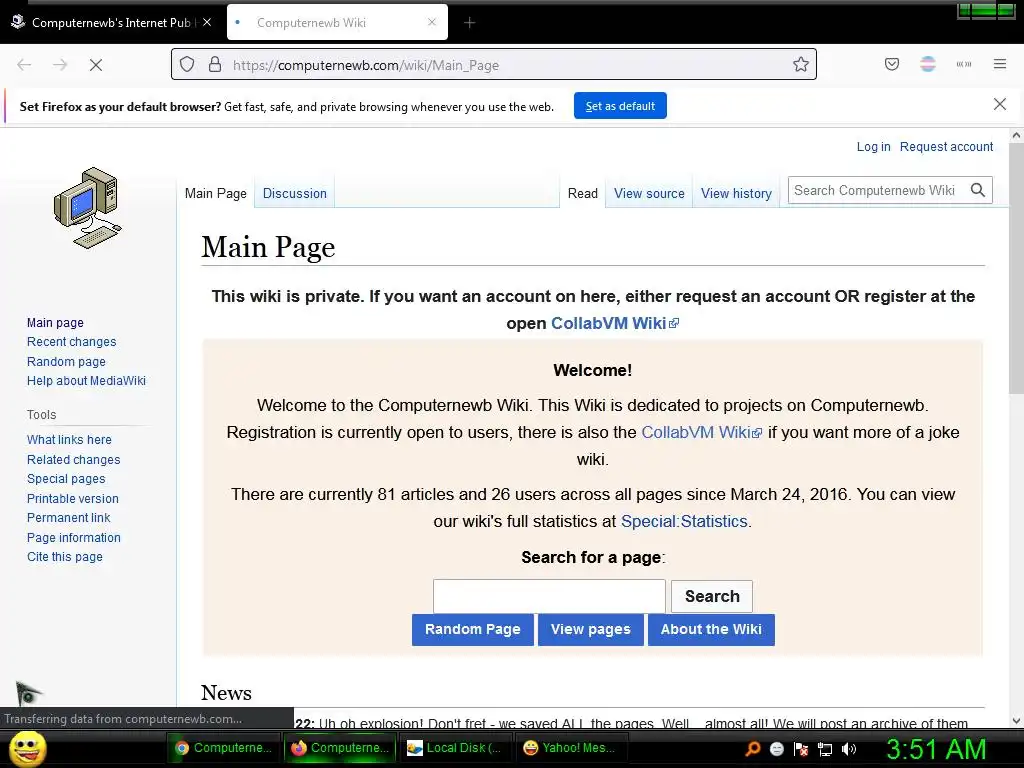Stop loading the page with the X button
The height and width of the screenshot is (768, 1024).
95,65
